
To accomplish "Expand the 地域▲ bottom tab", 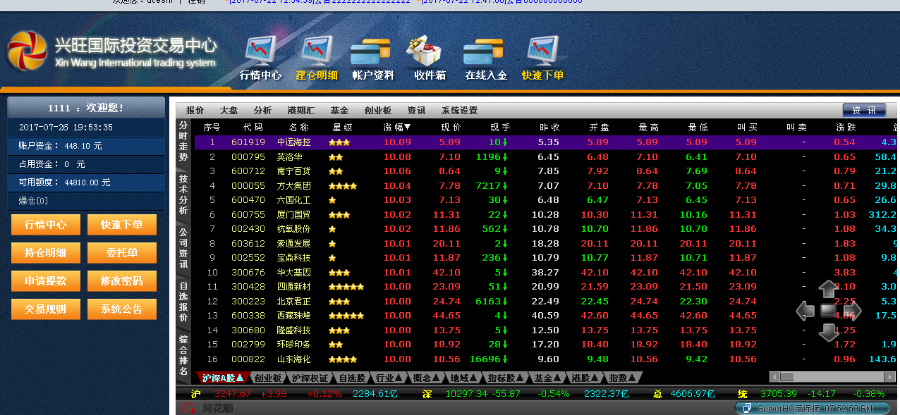I will (464, 377).
